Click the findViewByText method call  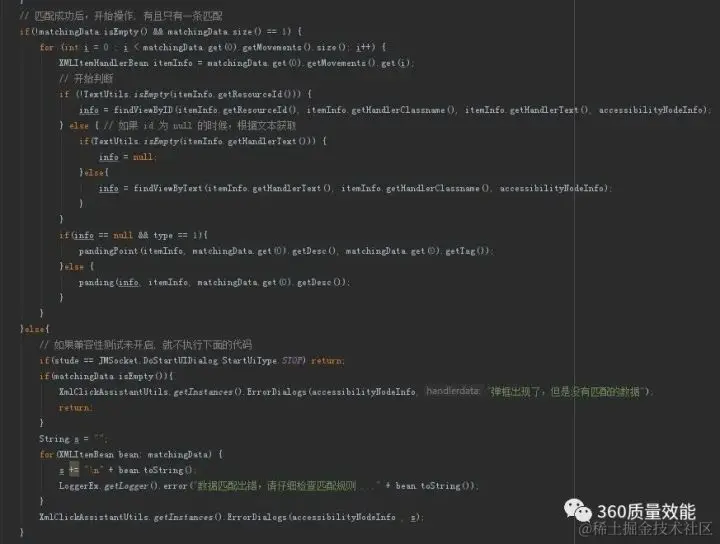click(168, 188)
